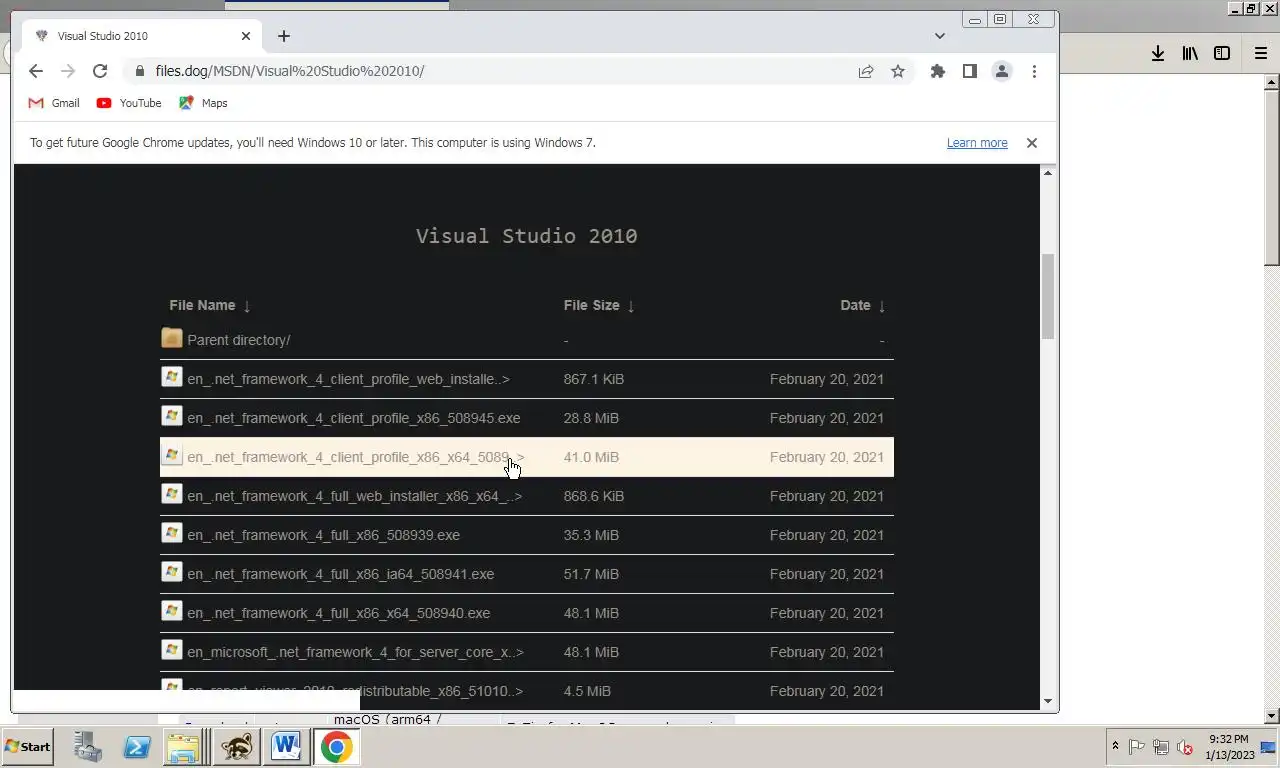Viewport: 1280px width, 768px height.
Task: Share this page via share icon
Action: coord(866,71)
